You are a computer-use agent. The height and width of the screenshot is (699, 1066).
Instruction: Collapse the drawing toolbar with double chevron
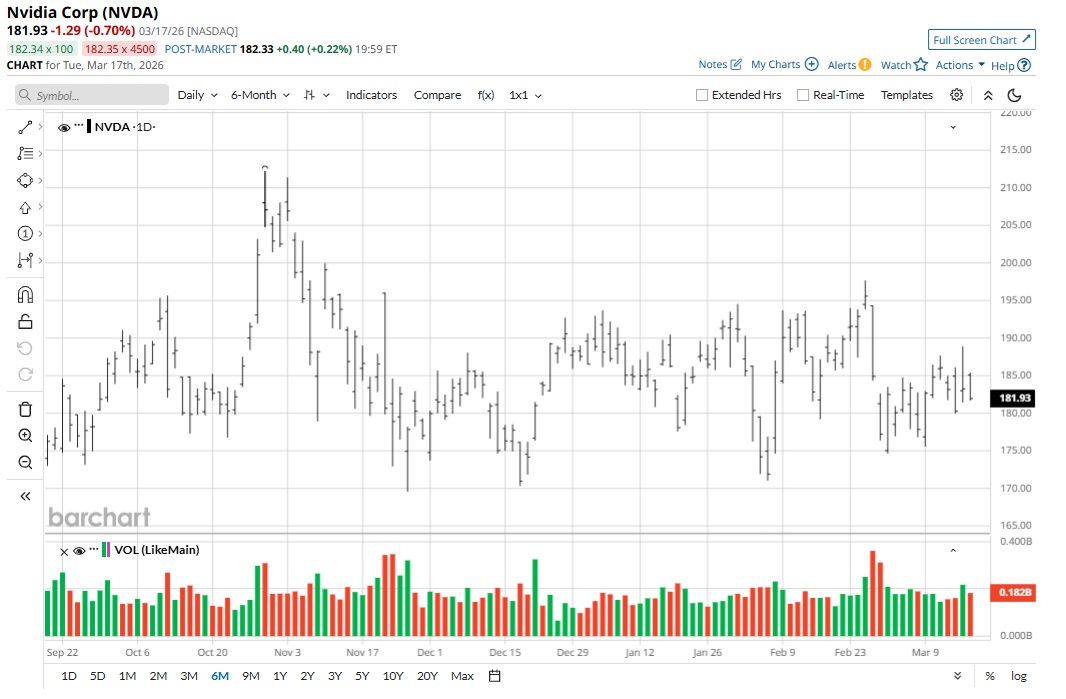(25, 496)
